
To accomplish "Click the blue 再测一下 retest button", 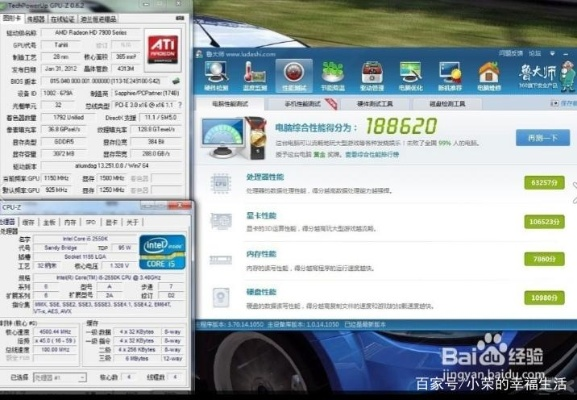I will 543,138.
